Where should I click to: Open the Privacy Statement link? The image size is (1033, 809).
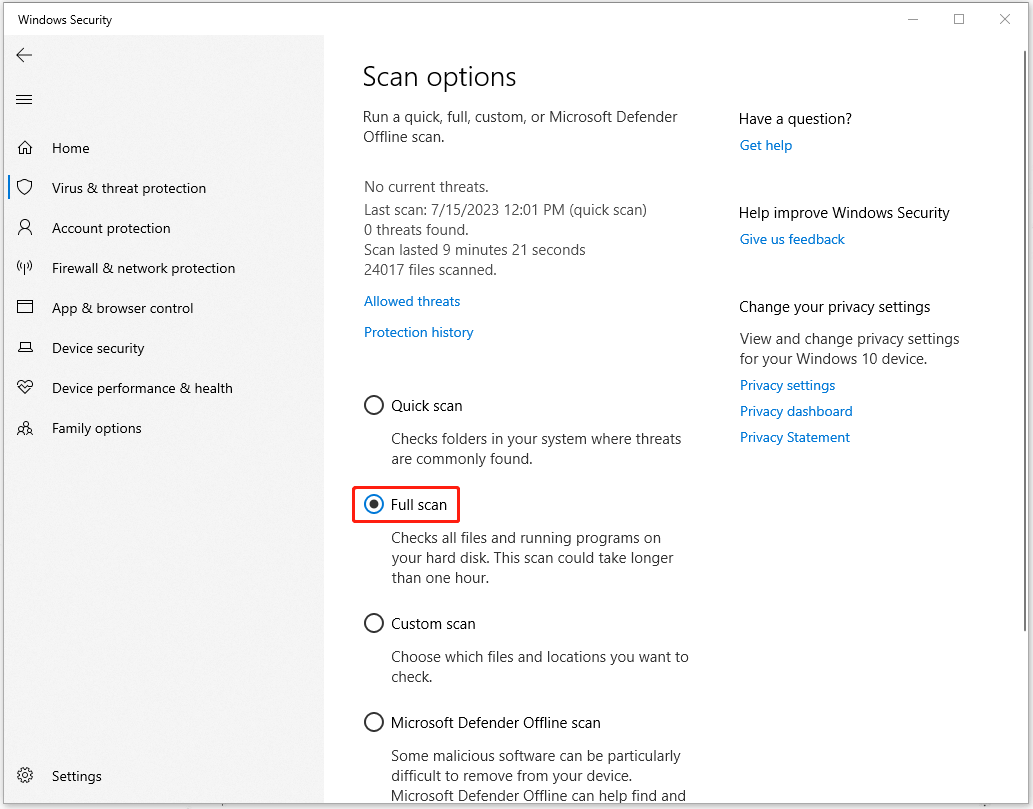[795, 437]
